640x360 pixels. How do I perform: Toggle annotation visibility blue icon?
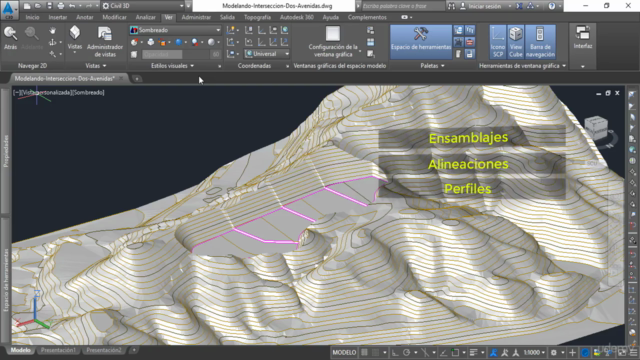[493, 353]
